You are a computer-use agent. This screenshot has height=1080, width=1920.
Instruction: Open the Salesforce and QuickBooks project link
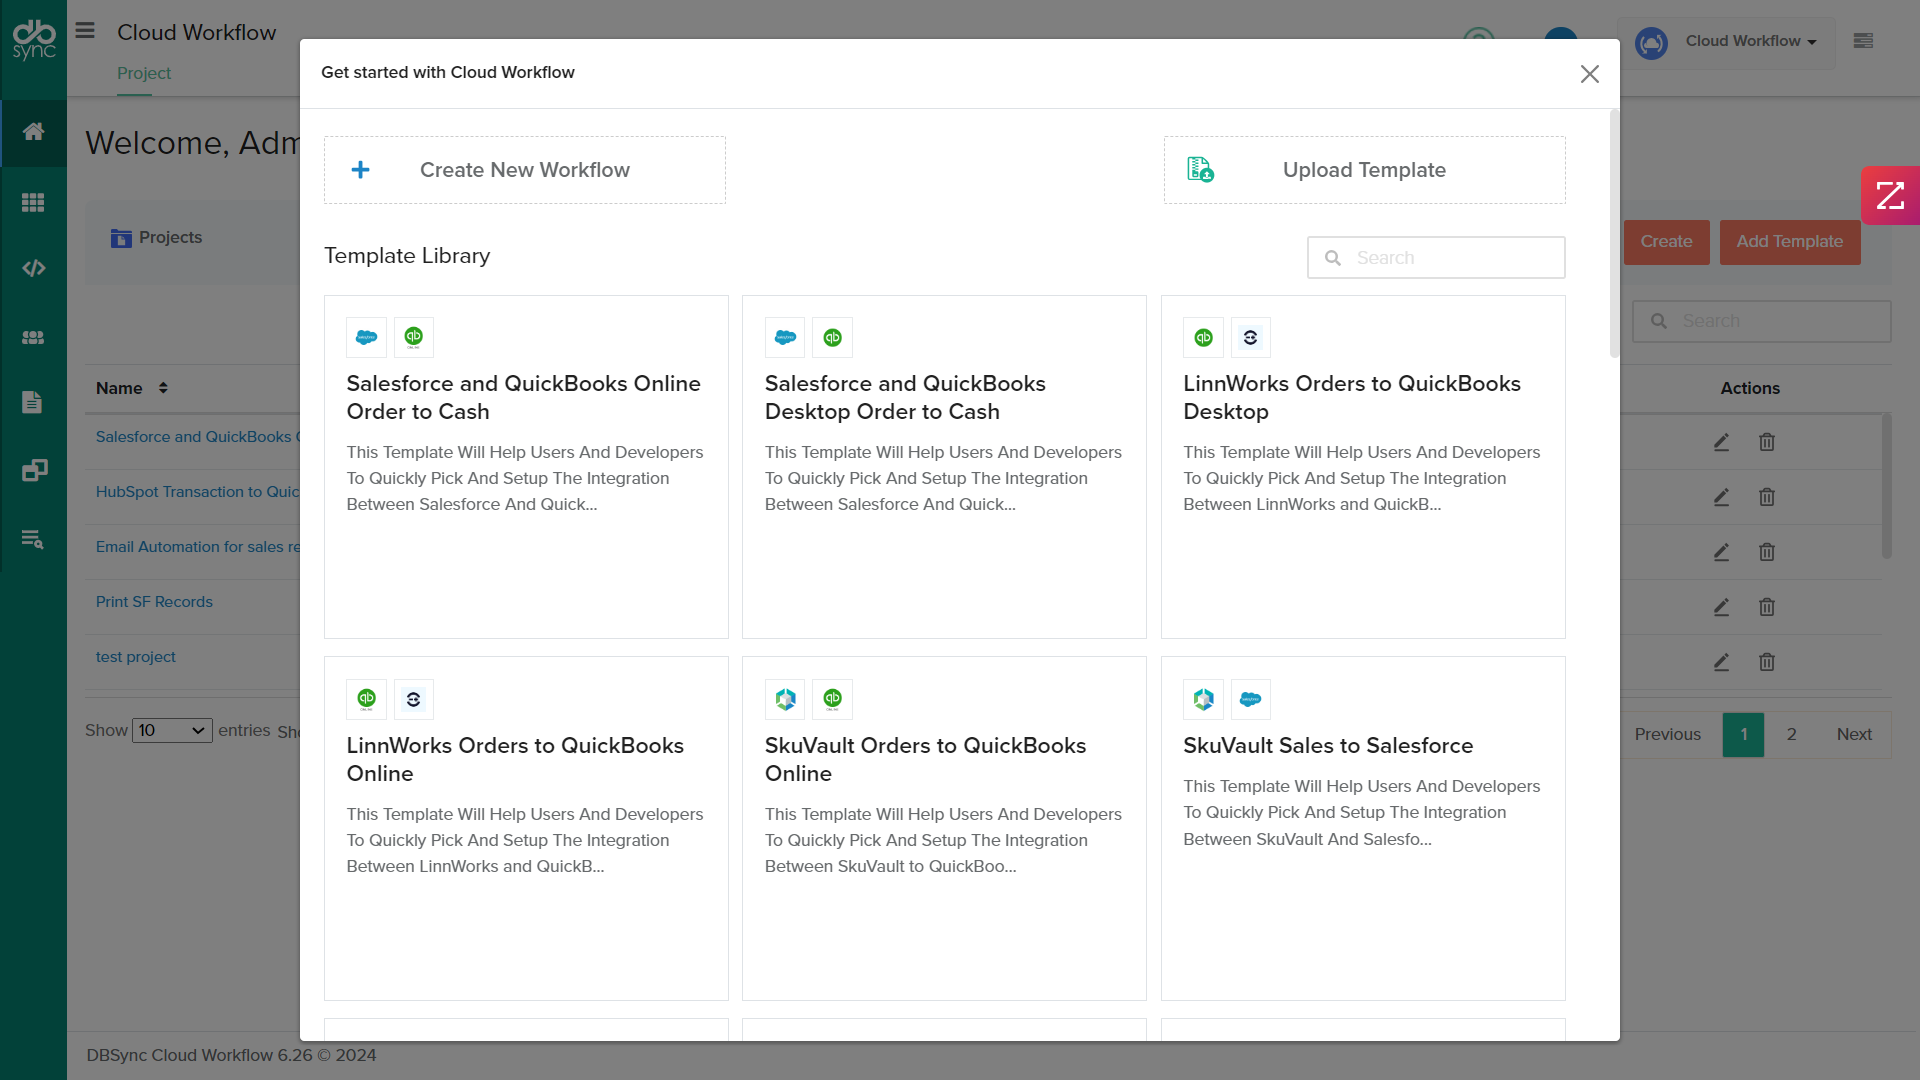coord(198,437)
